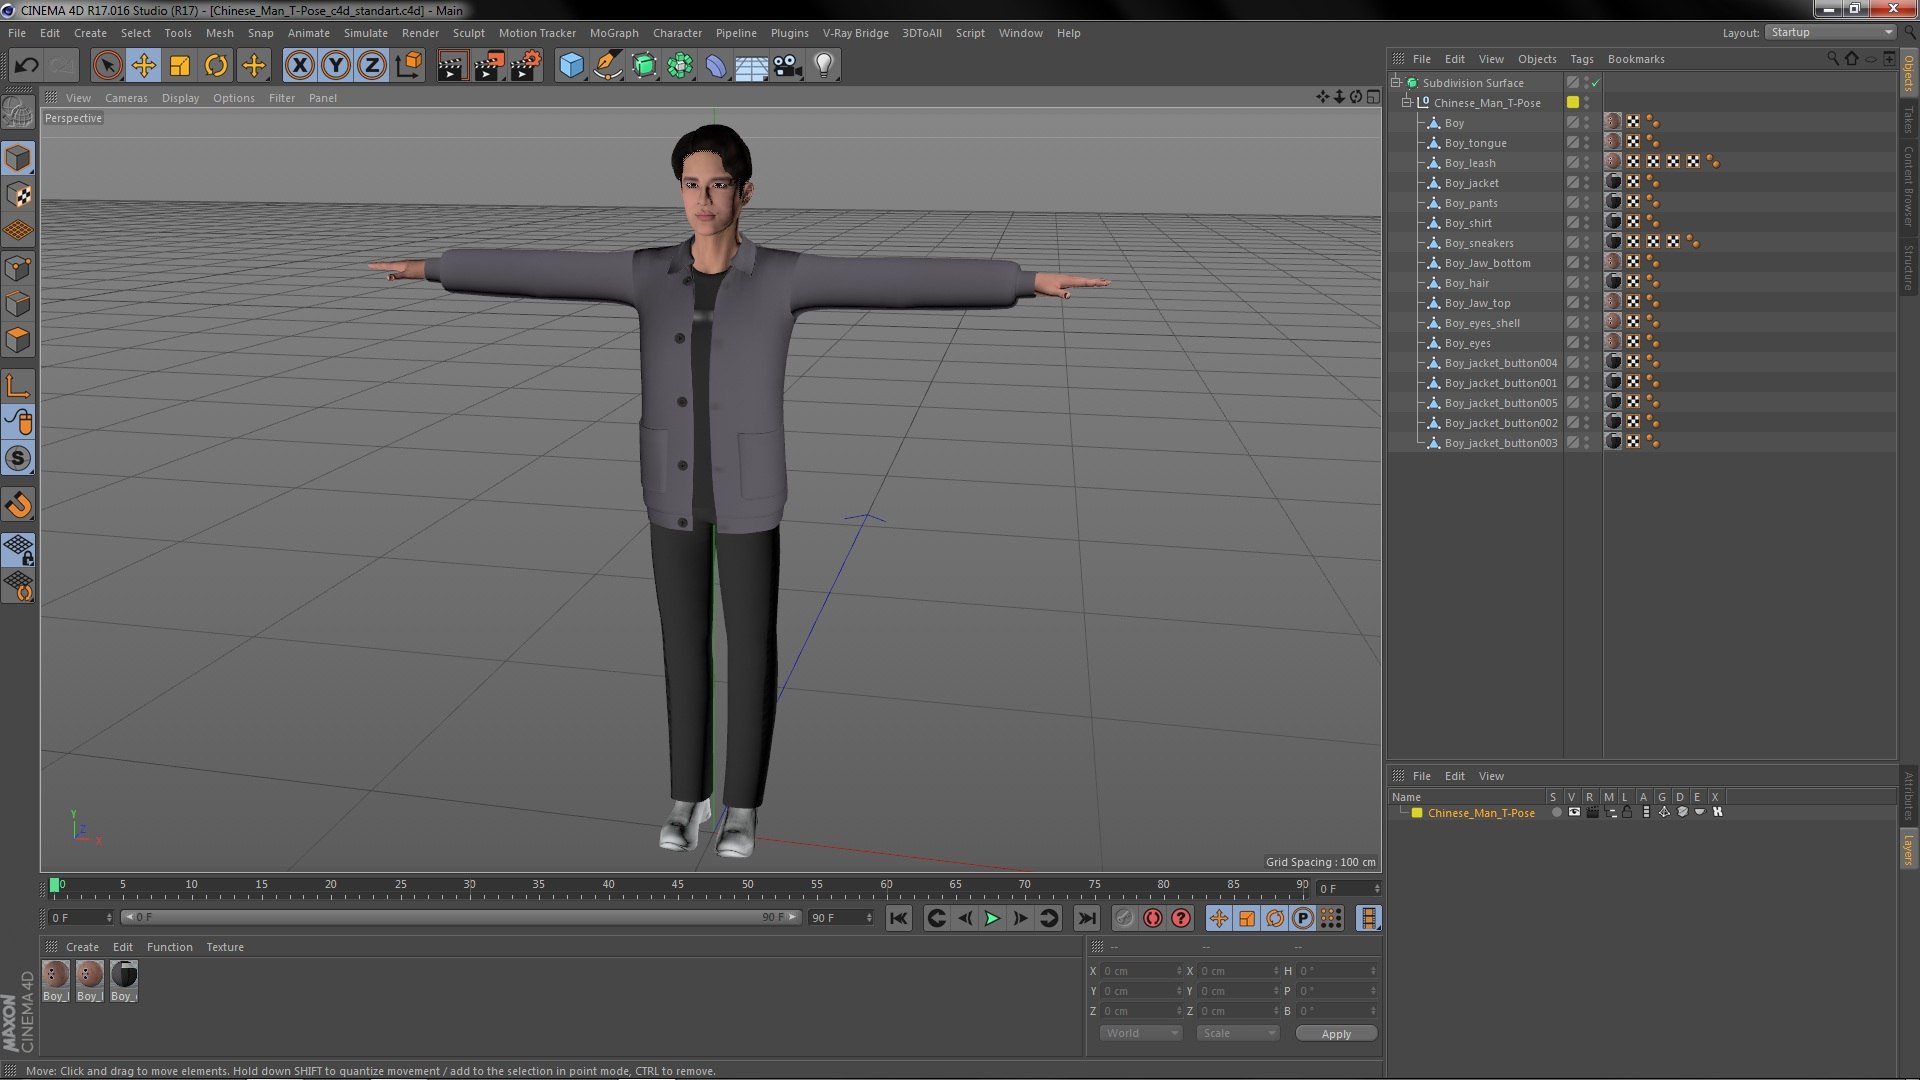Enable Axis mode L-shaped icon

pos(19,386)
